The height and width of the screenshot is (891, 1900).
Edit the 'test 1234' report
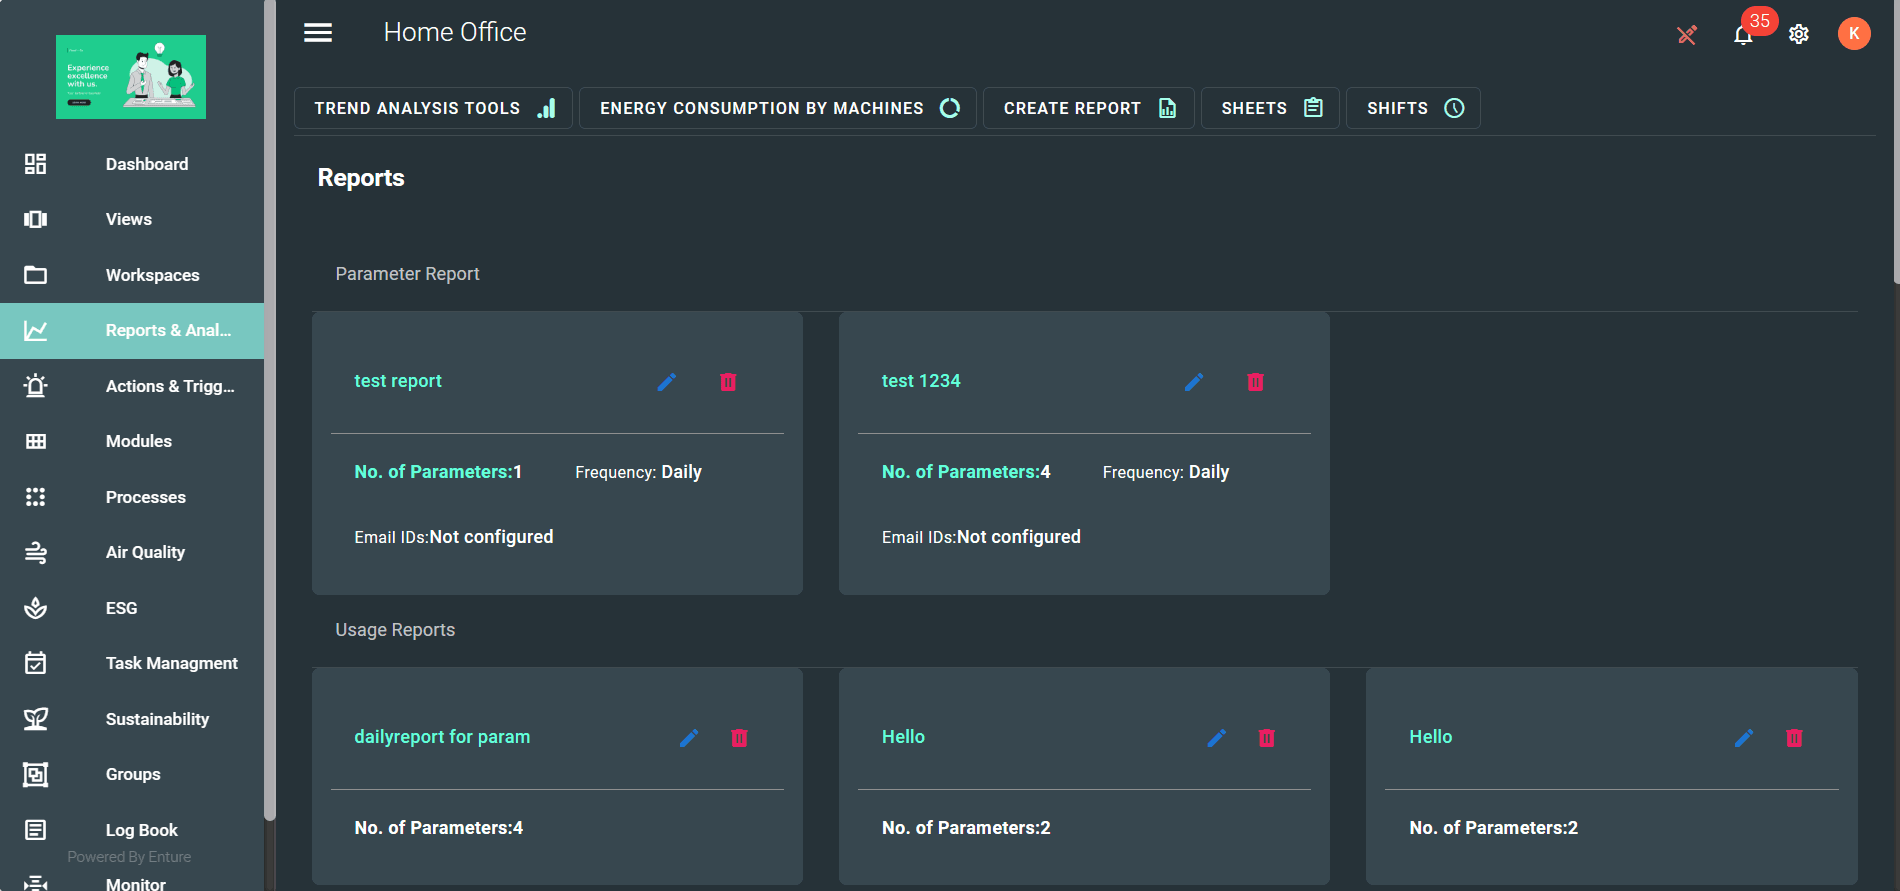coord(1194,382)
